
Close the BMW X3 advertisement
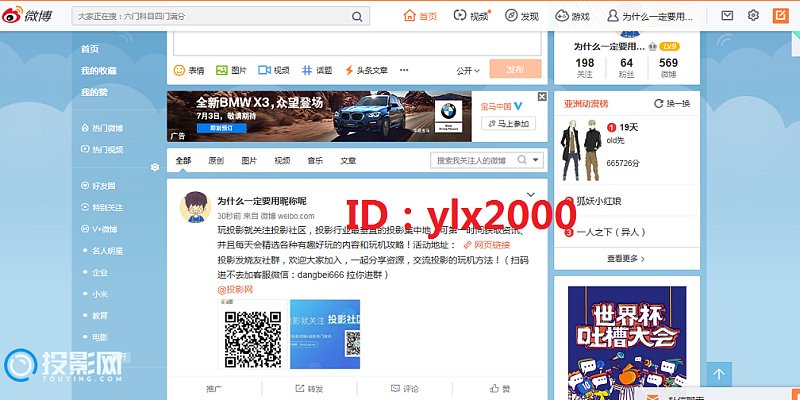[x=542, y=96]
